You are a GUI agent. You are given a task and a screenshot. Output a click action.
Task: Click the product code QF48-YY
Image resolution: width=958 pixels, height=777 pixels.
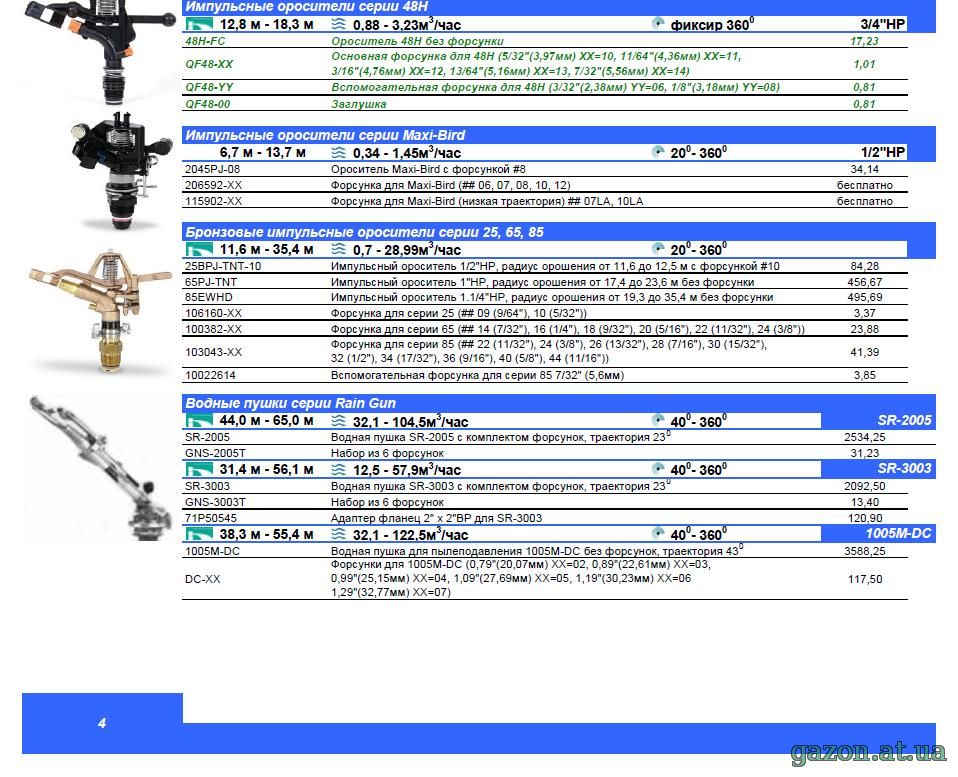click(x=209, y=87)
